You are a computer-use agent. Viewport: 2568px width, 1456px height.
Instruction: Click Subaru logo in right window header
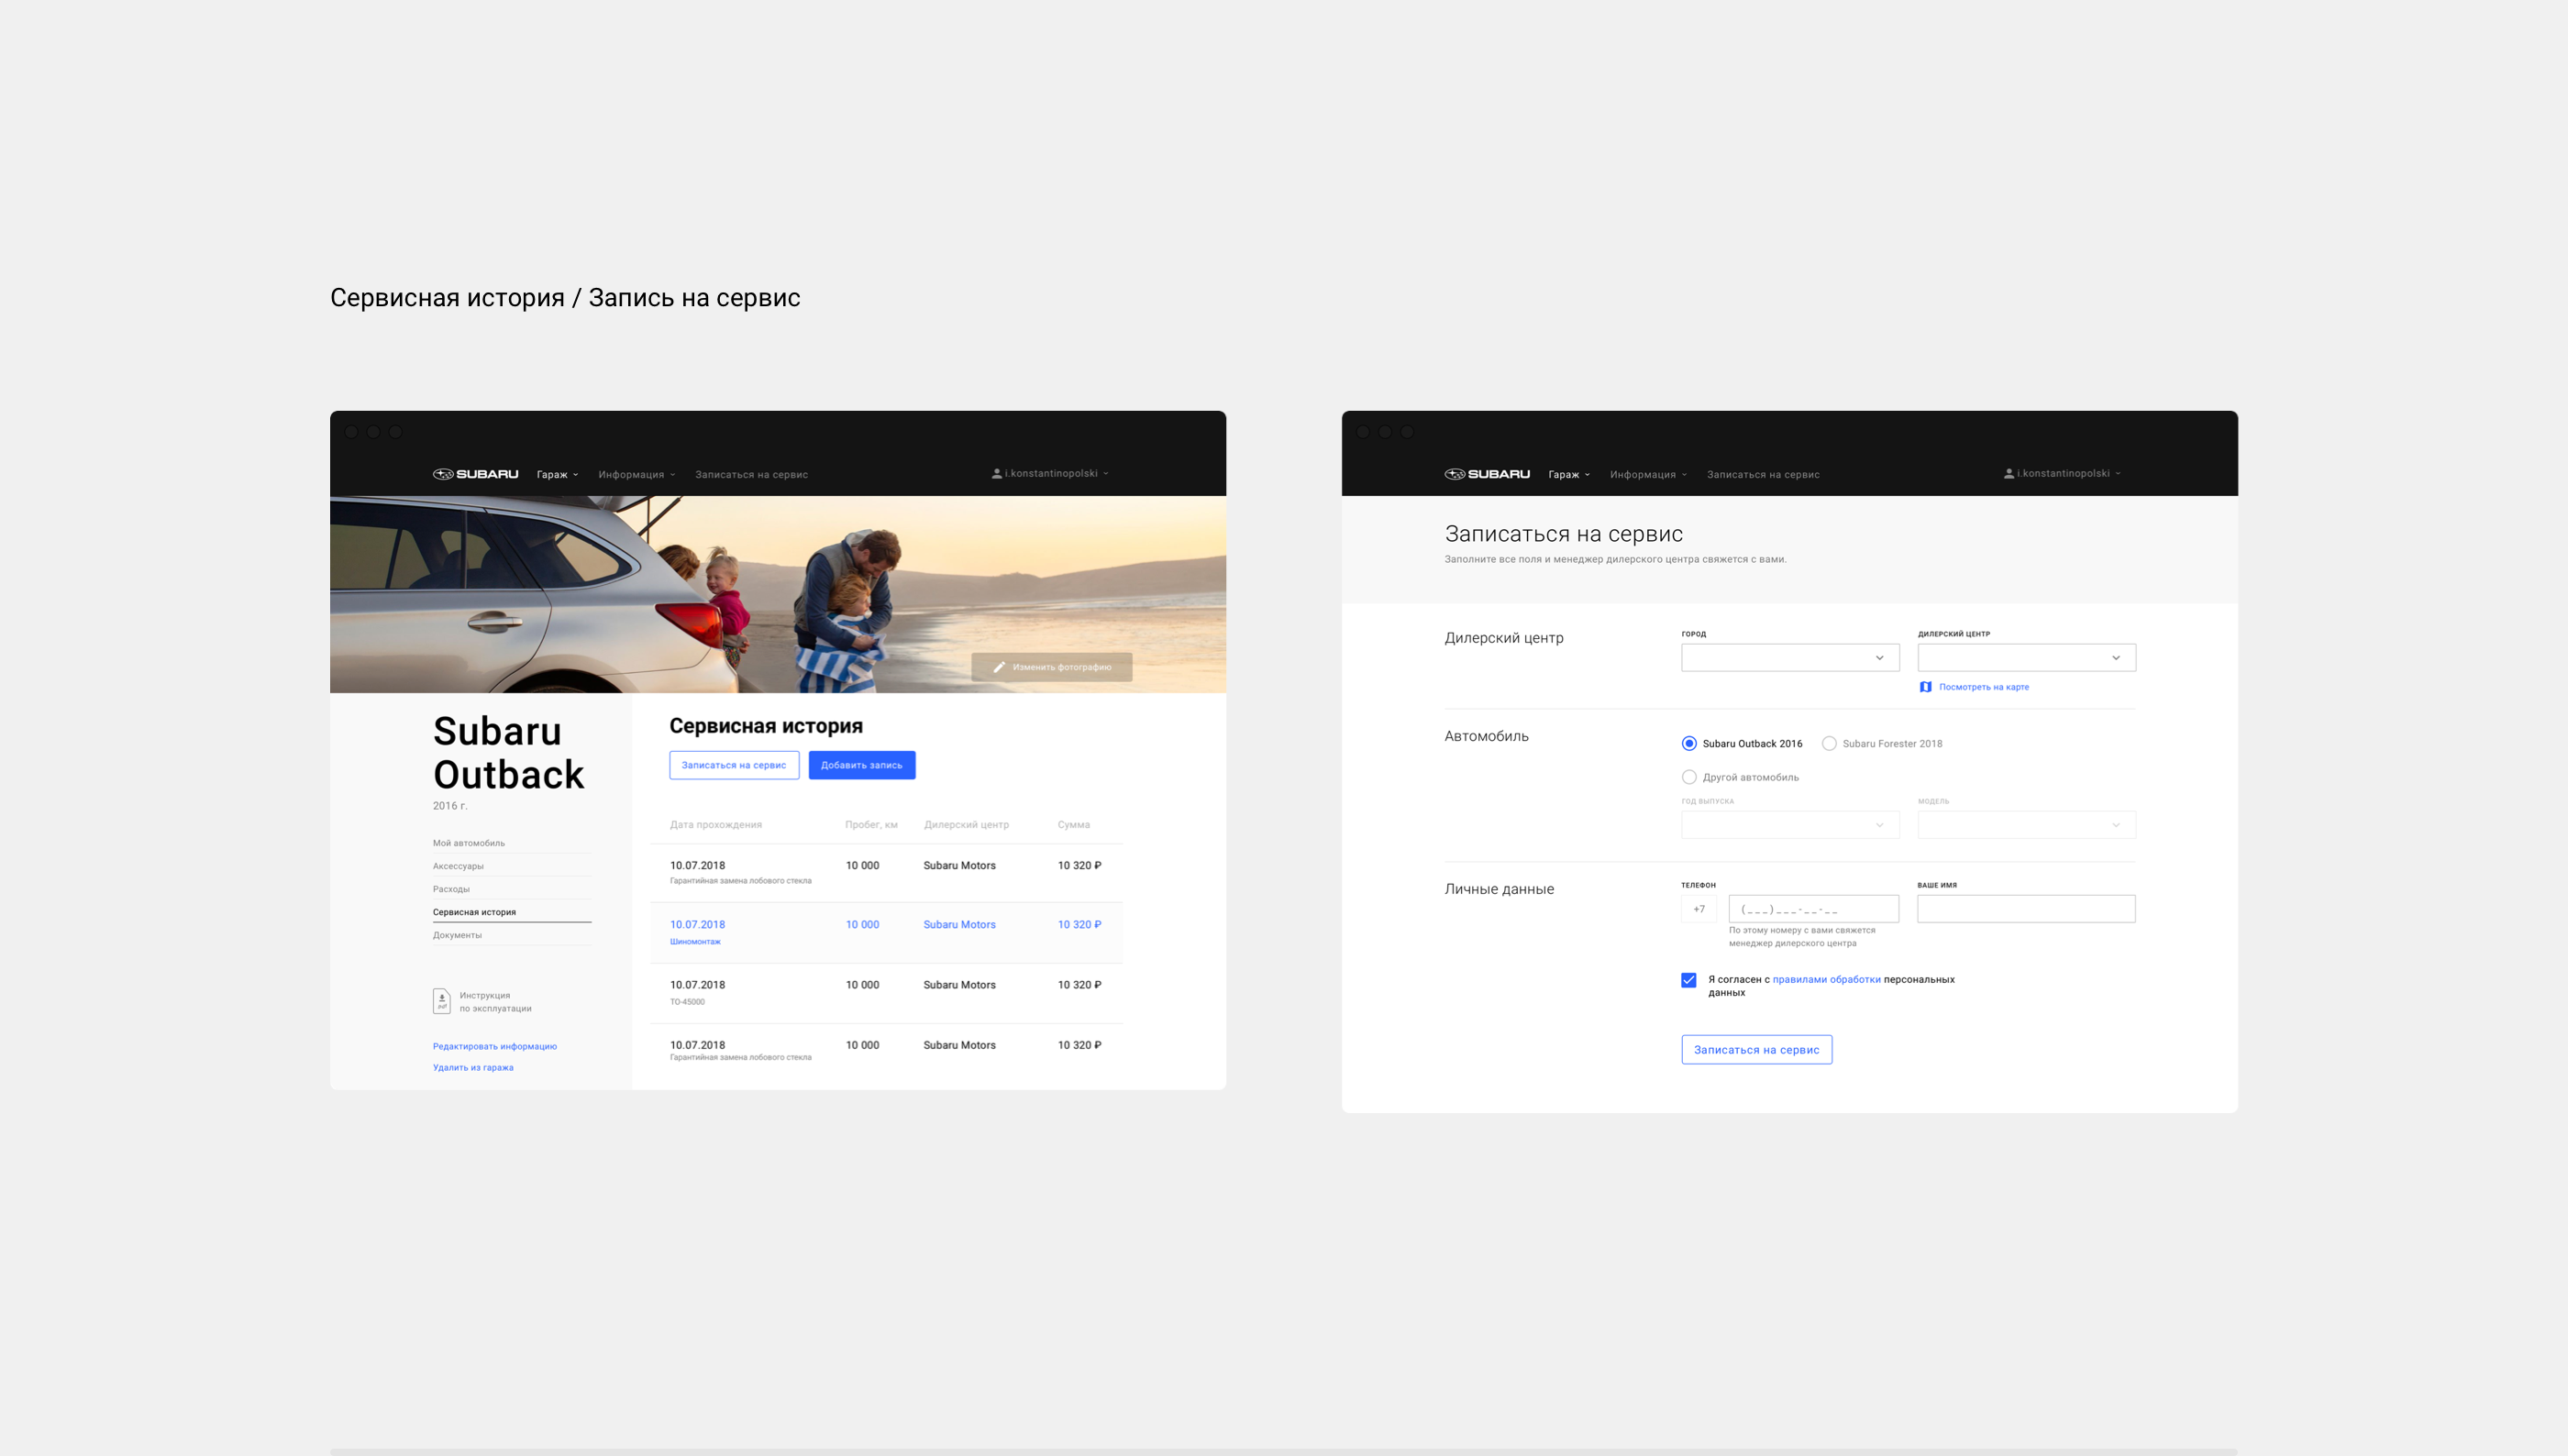point(1487,474)
